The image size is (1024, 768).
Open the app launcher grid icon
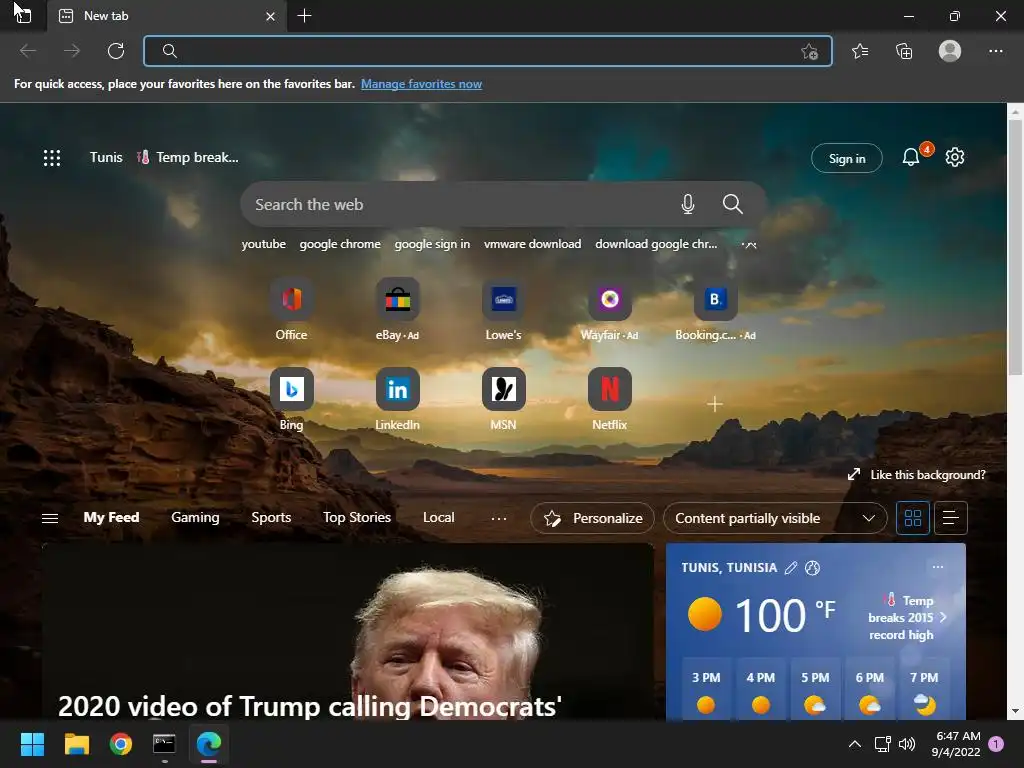point(52,157)
